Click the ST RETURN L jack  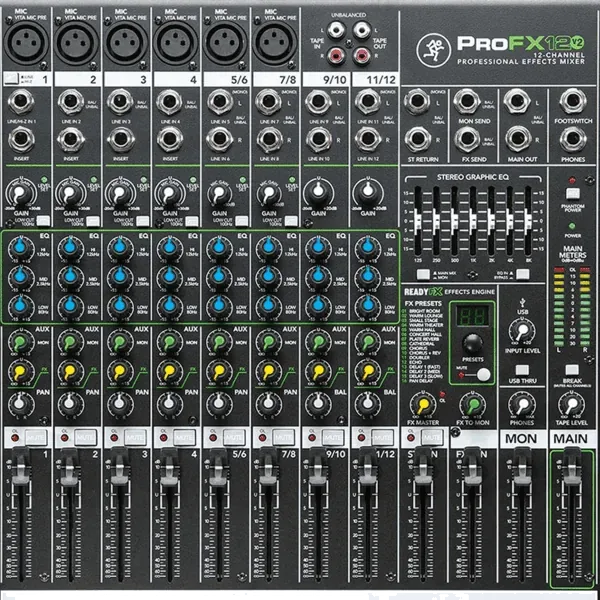pyautogui.click(x=417, y=101)
